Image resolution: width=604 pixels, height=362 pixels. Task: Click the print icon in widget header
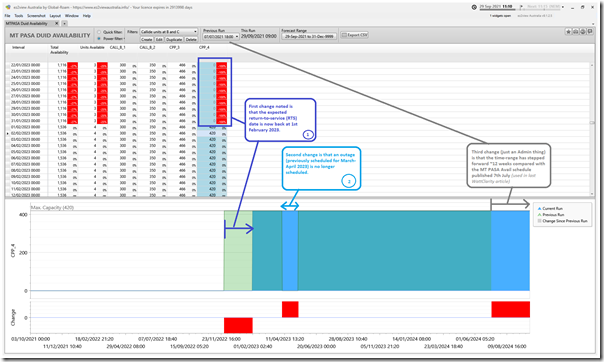(575, 32)
